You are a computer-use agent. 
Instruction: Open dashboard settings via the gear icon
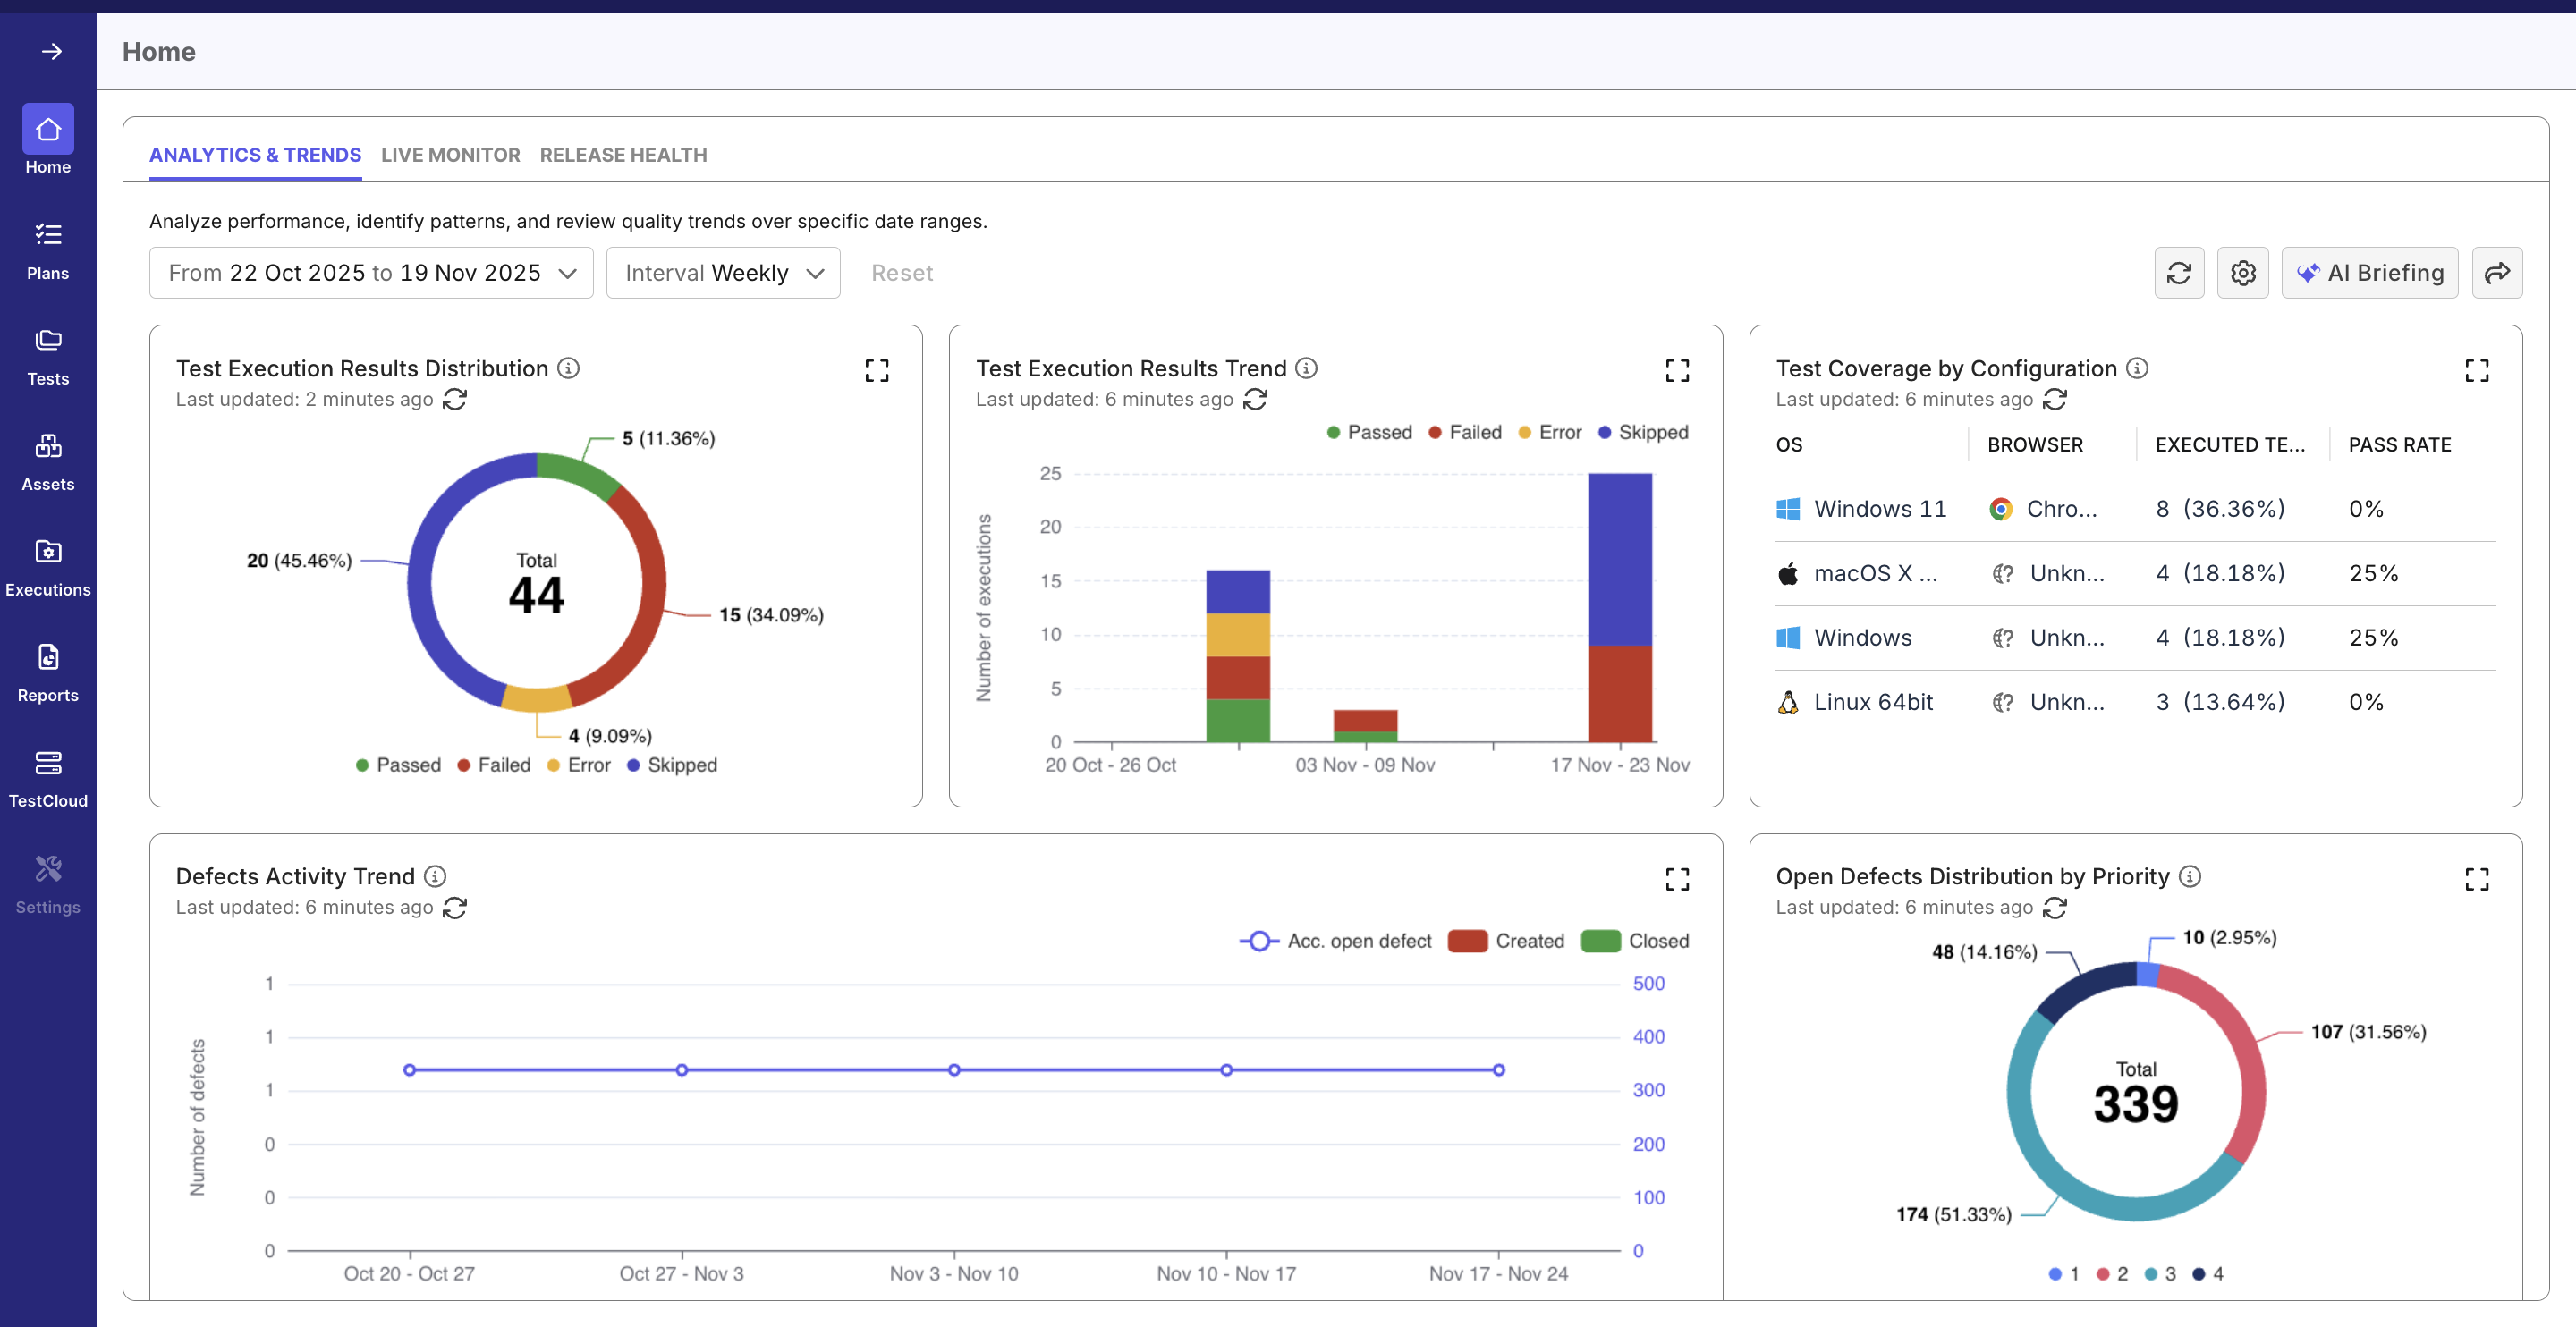2243,272
